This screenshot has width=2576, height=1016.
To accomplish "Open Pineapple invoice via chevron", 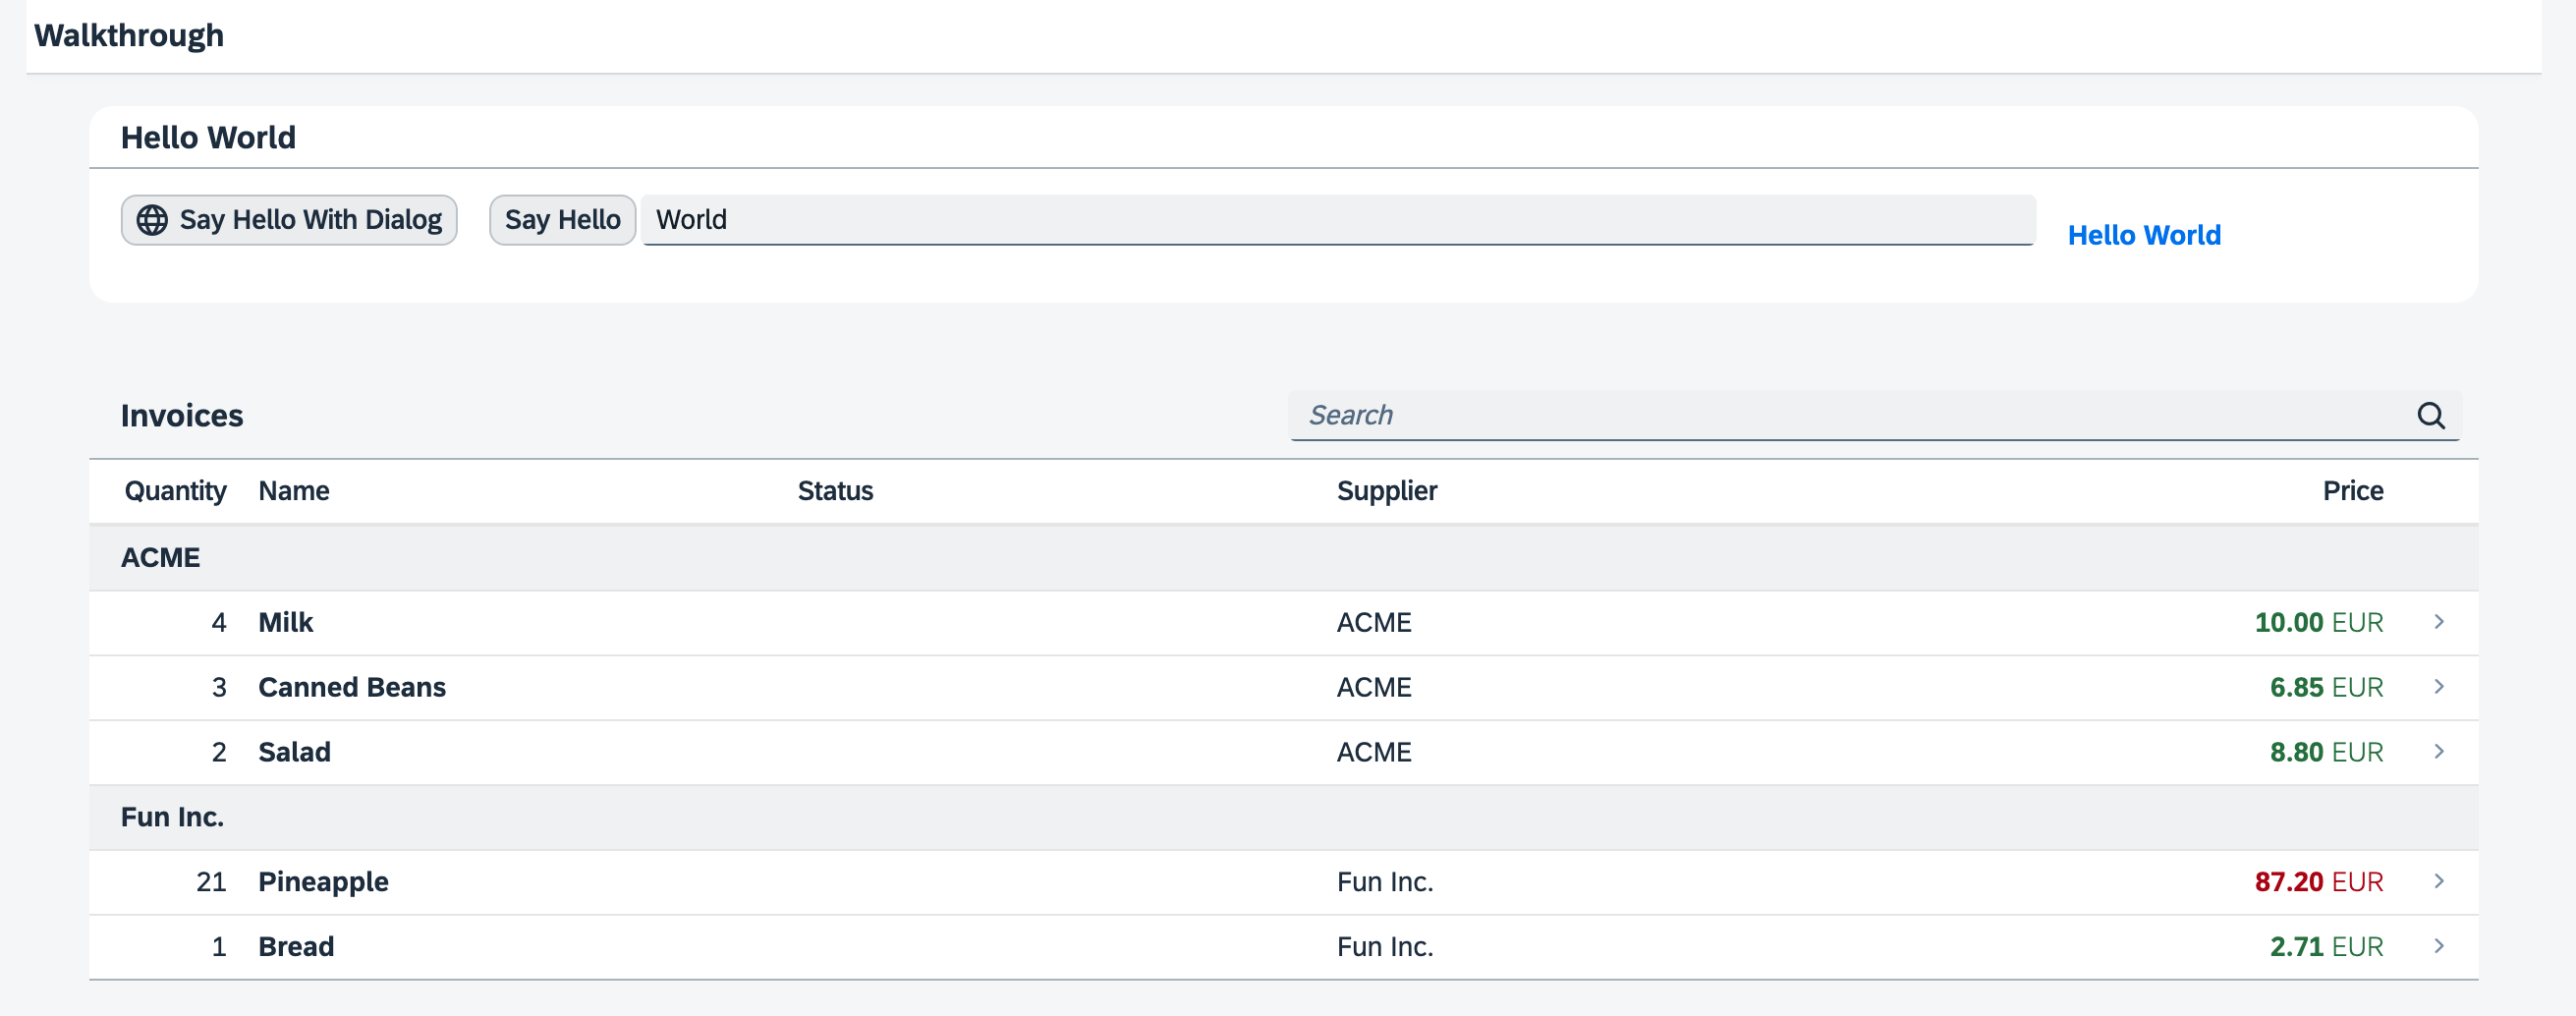I will coord(2439,881).
